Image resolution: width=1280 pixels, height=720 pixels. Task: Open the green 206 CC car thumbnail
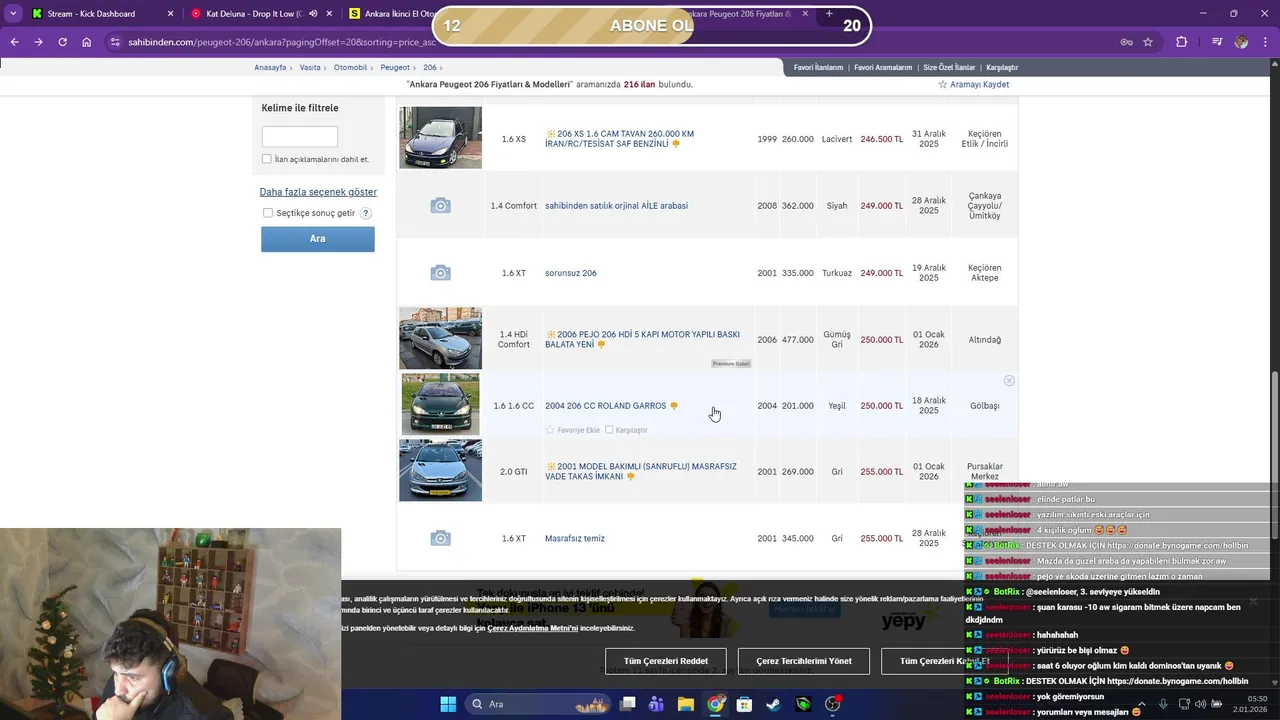[440, 405]
